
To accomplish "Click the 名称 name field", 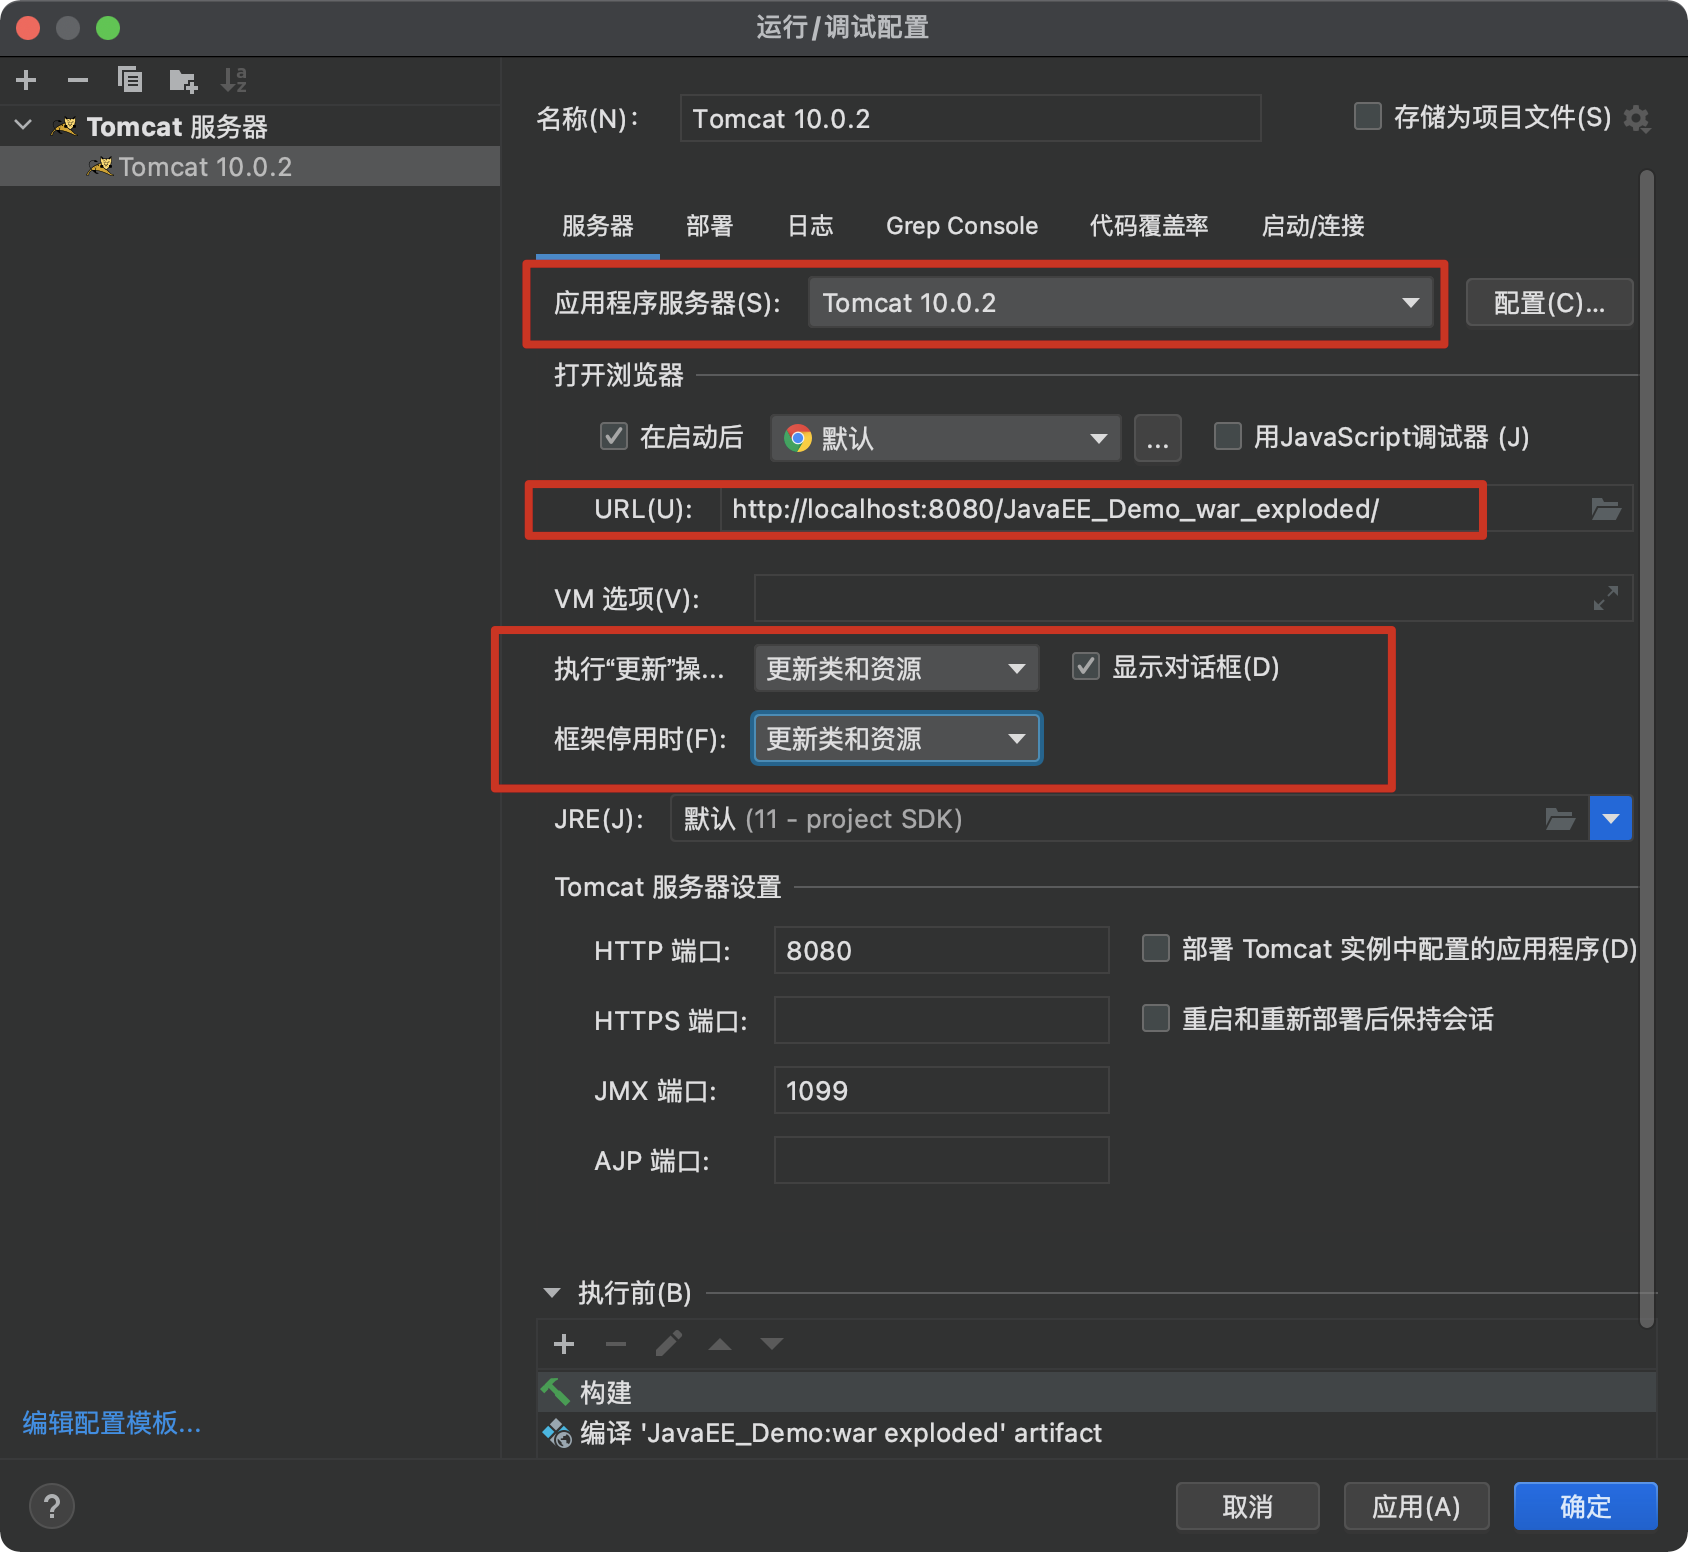I will 970,118.
